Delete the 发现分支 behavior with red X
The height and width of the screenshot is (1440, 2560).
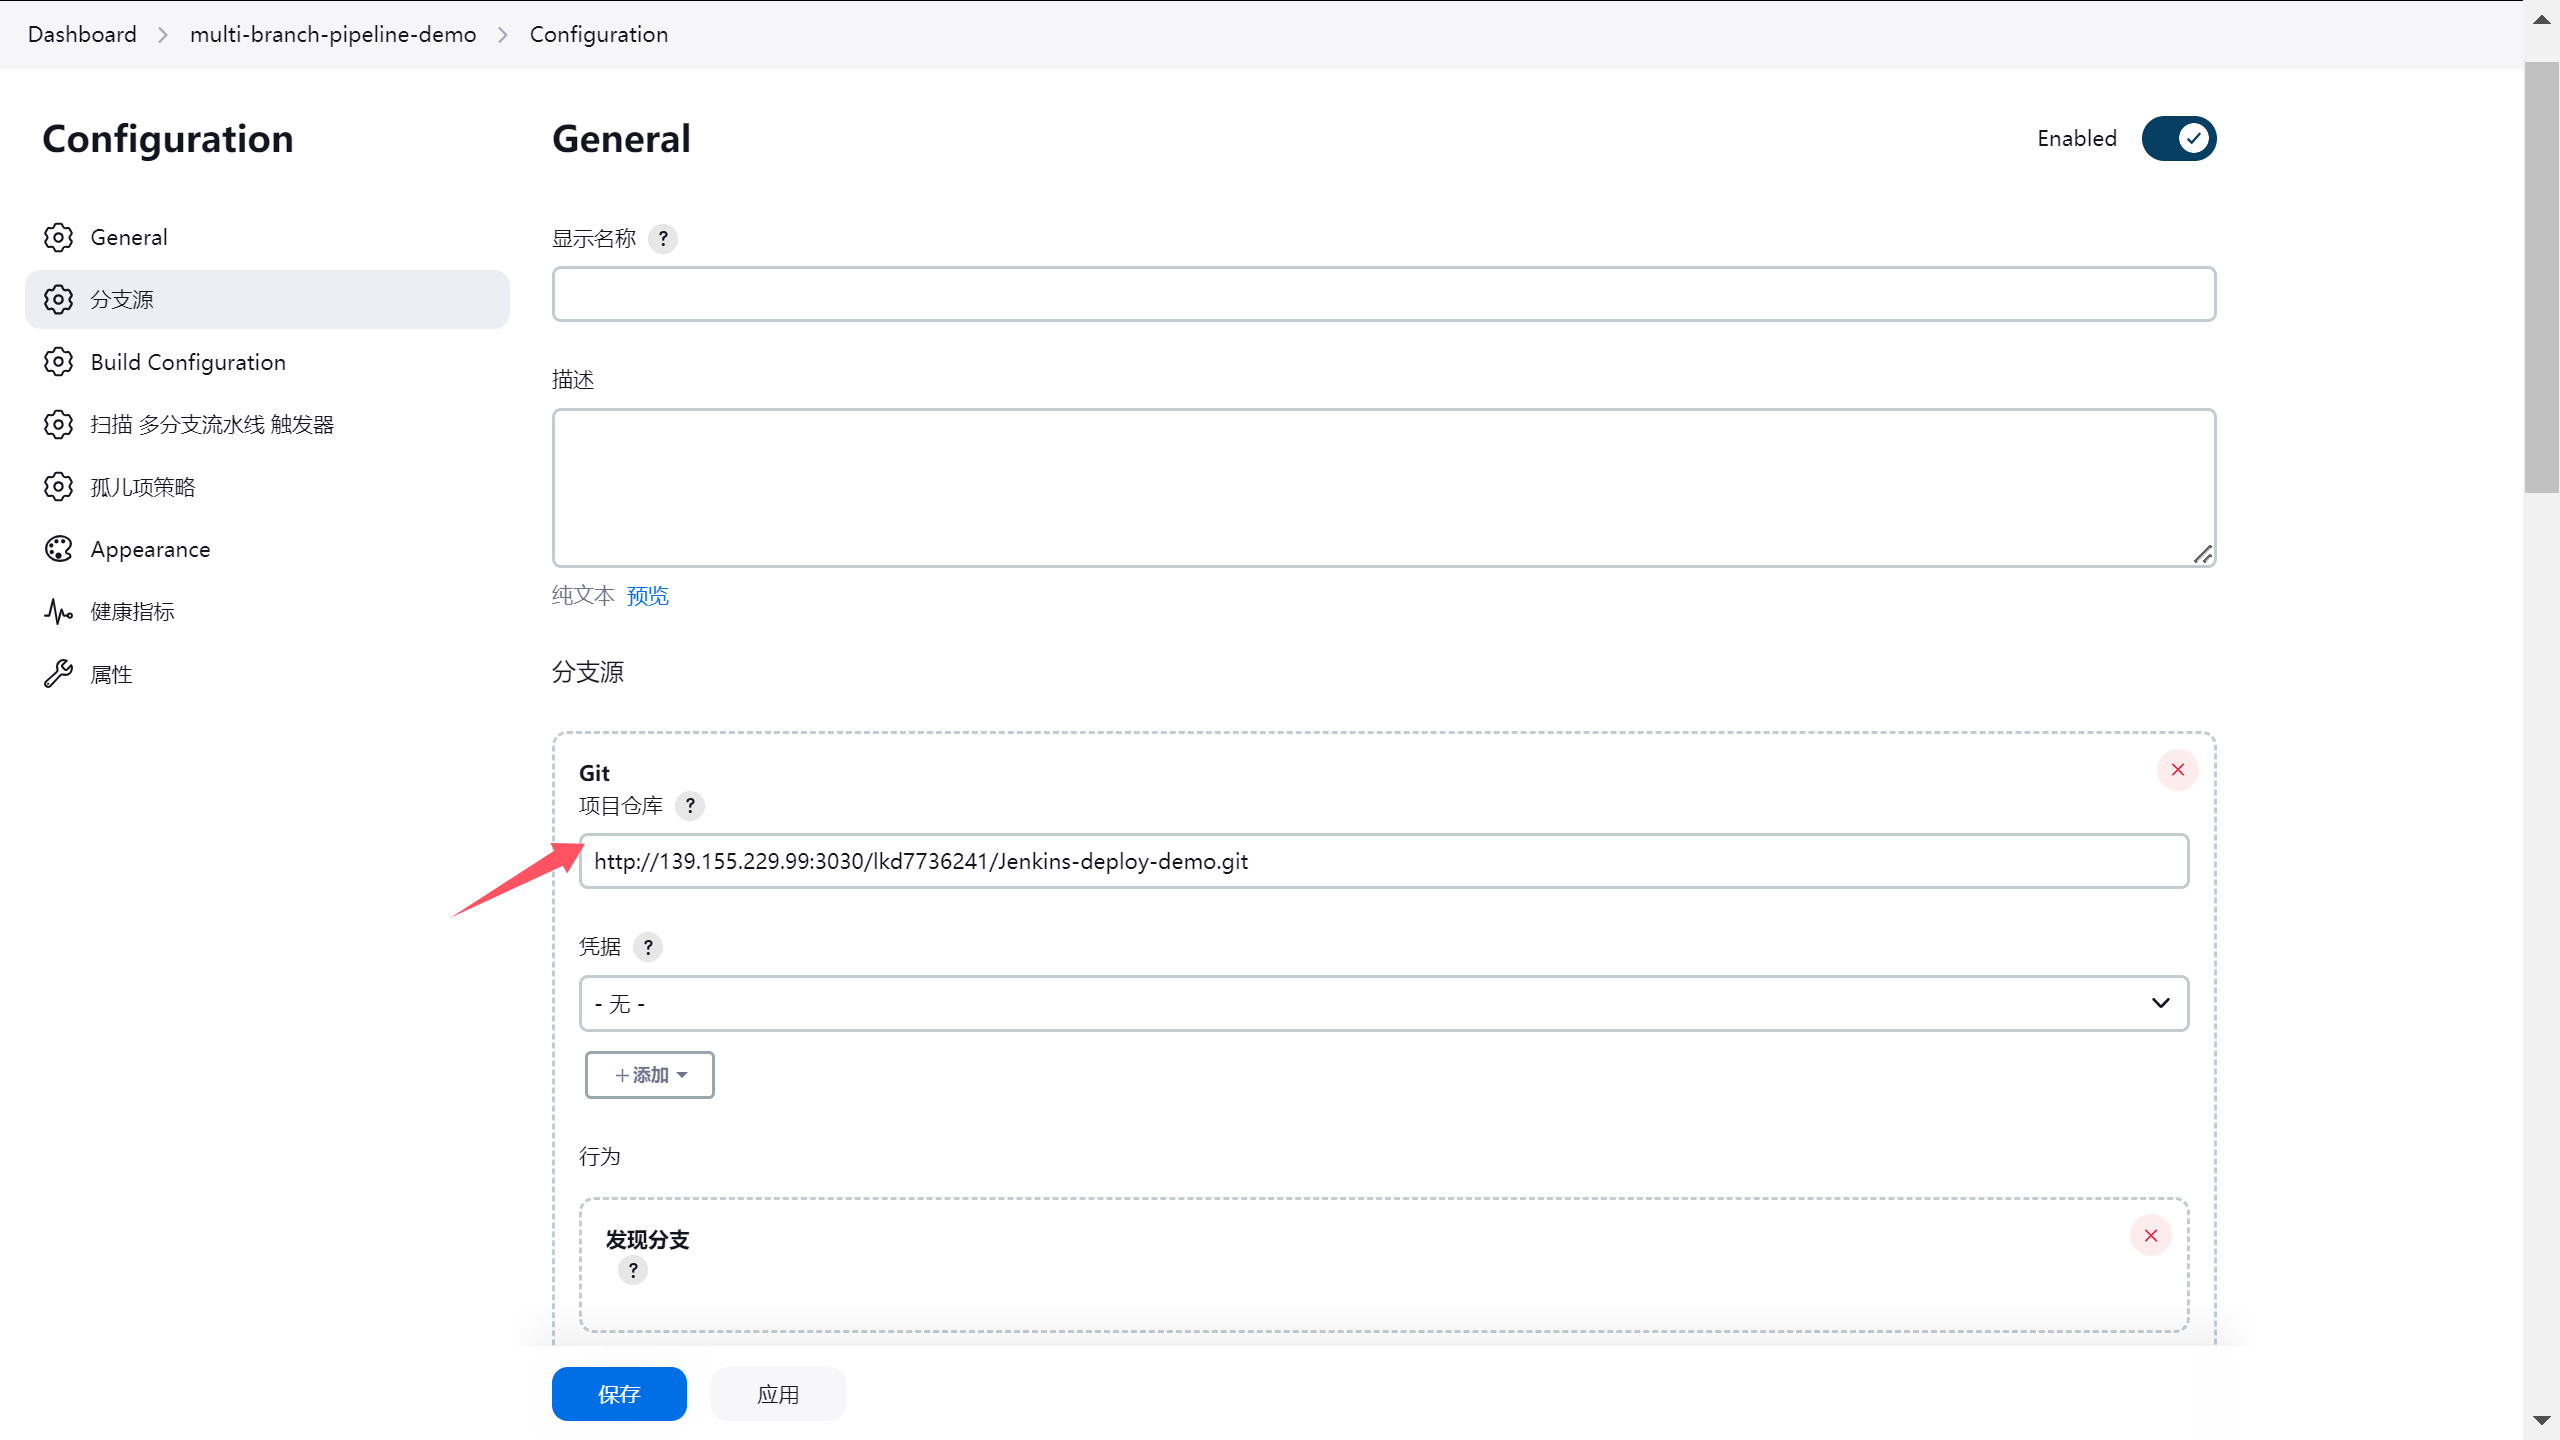(2150, 1236)
